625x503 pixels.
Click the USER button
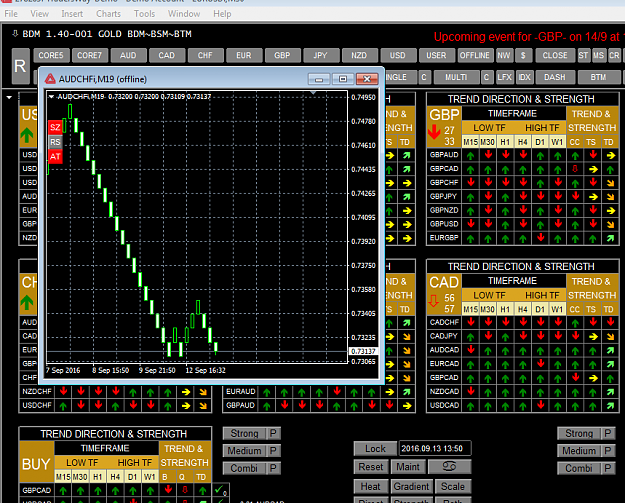pos(436,55)
